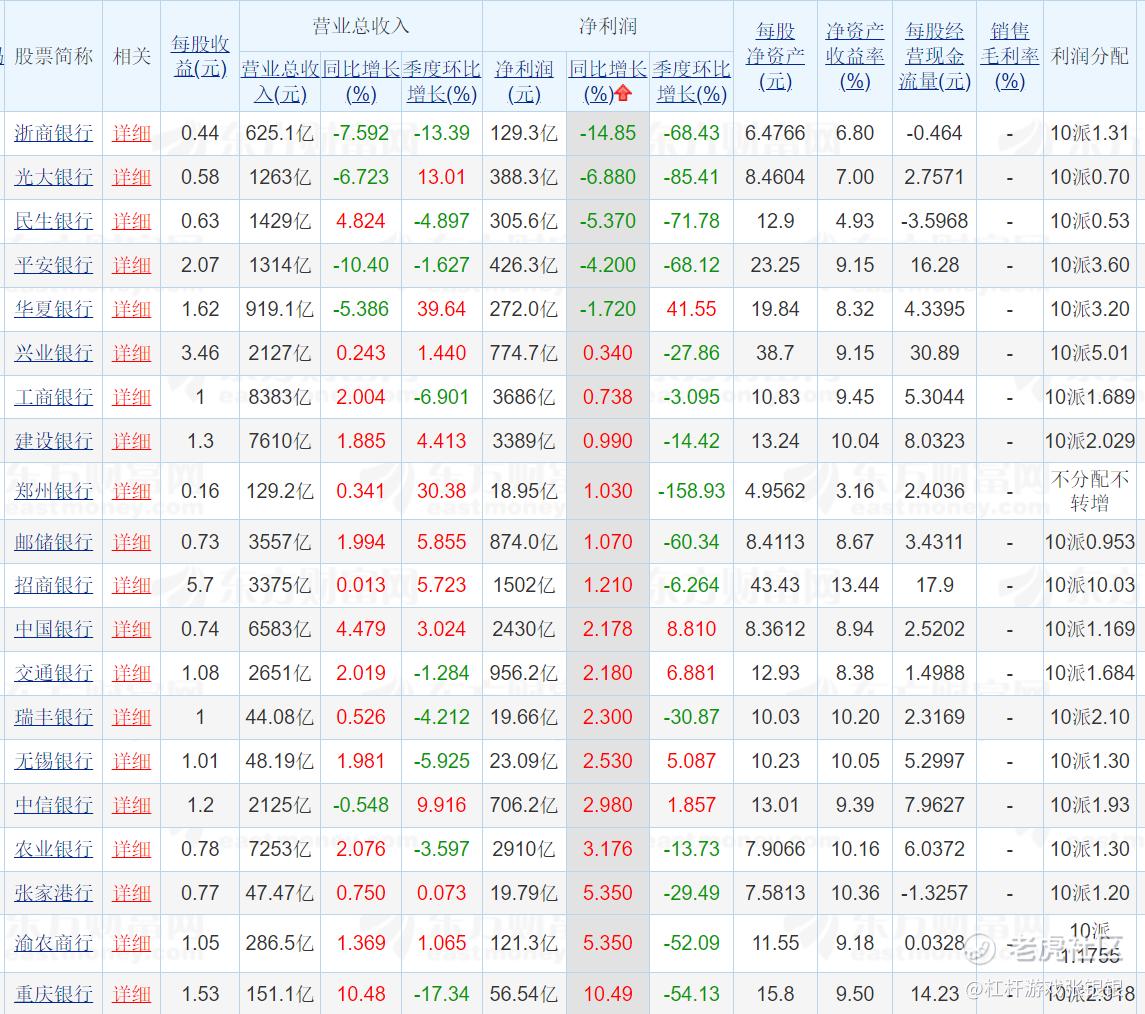The height and width of the screenshot is (1014, 1145).
Task: Sort by 销售毛利率(%) column header
Action: coord(1010,56)
